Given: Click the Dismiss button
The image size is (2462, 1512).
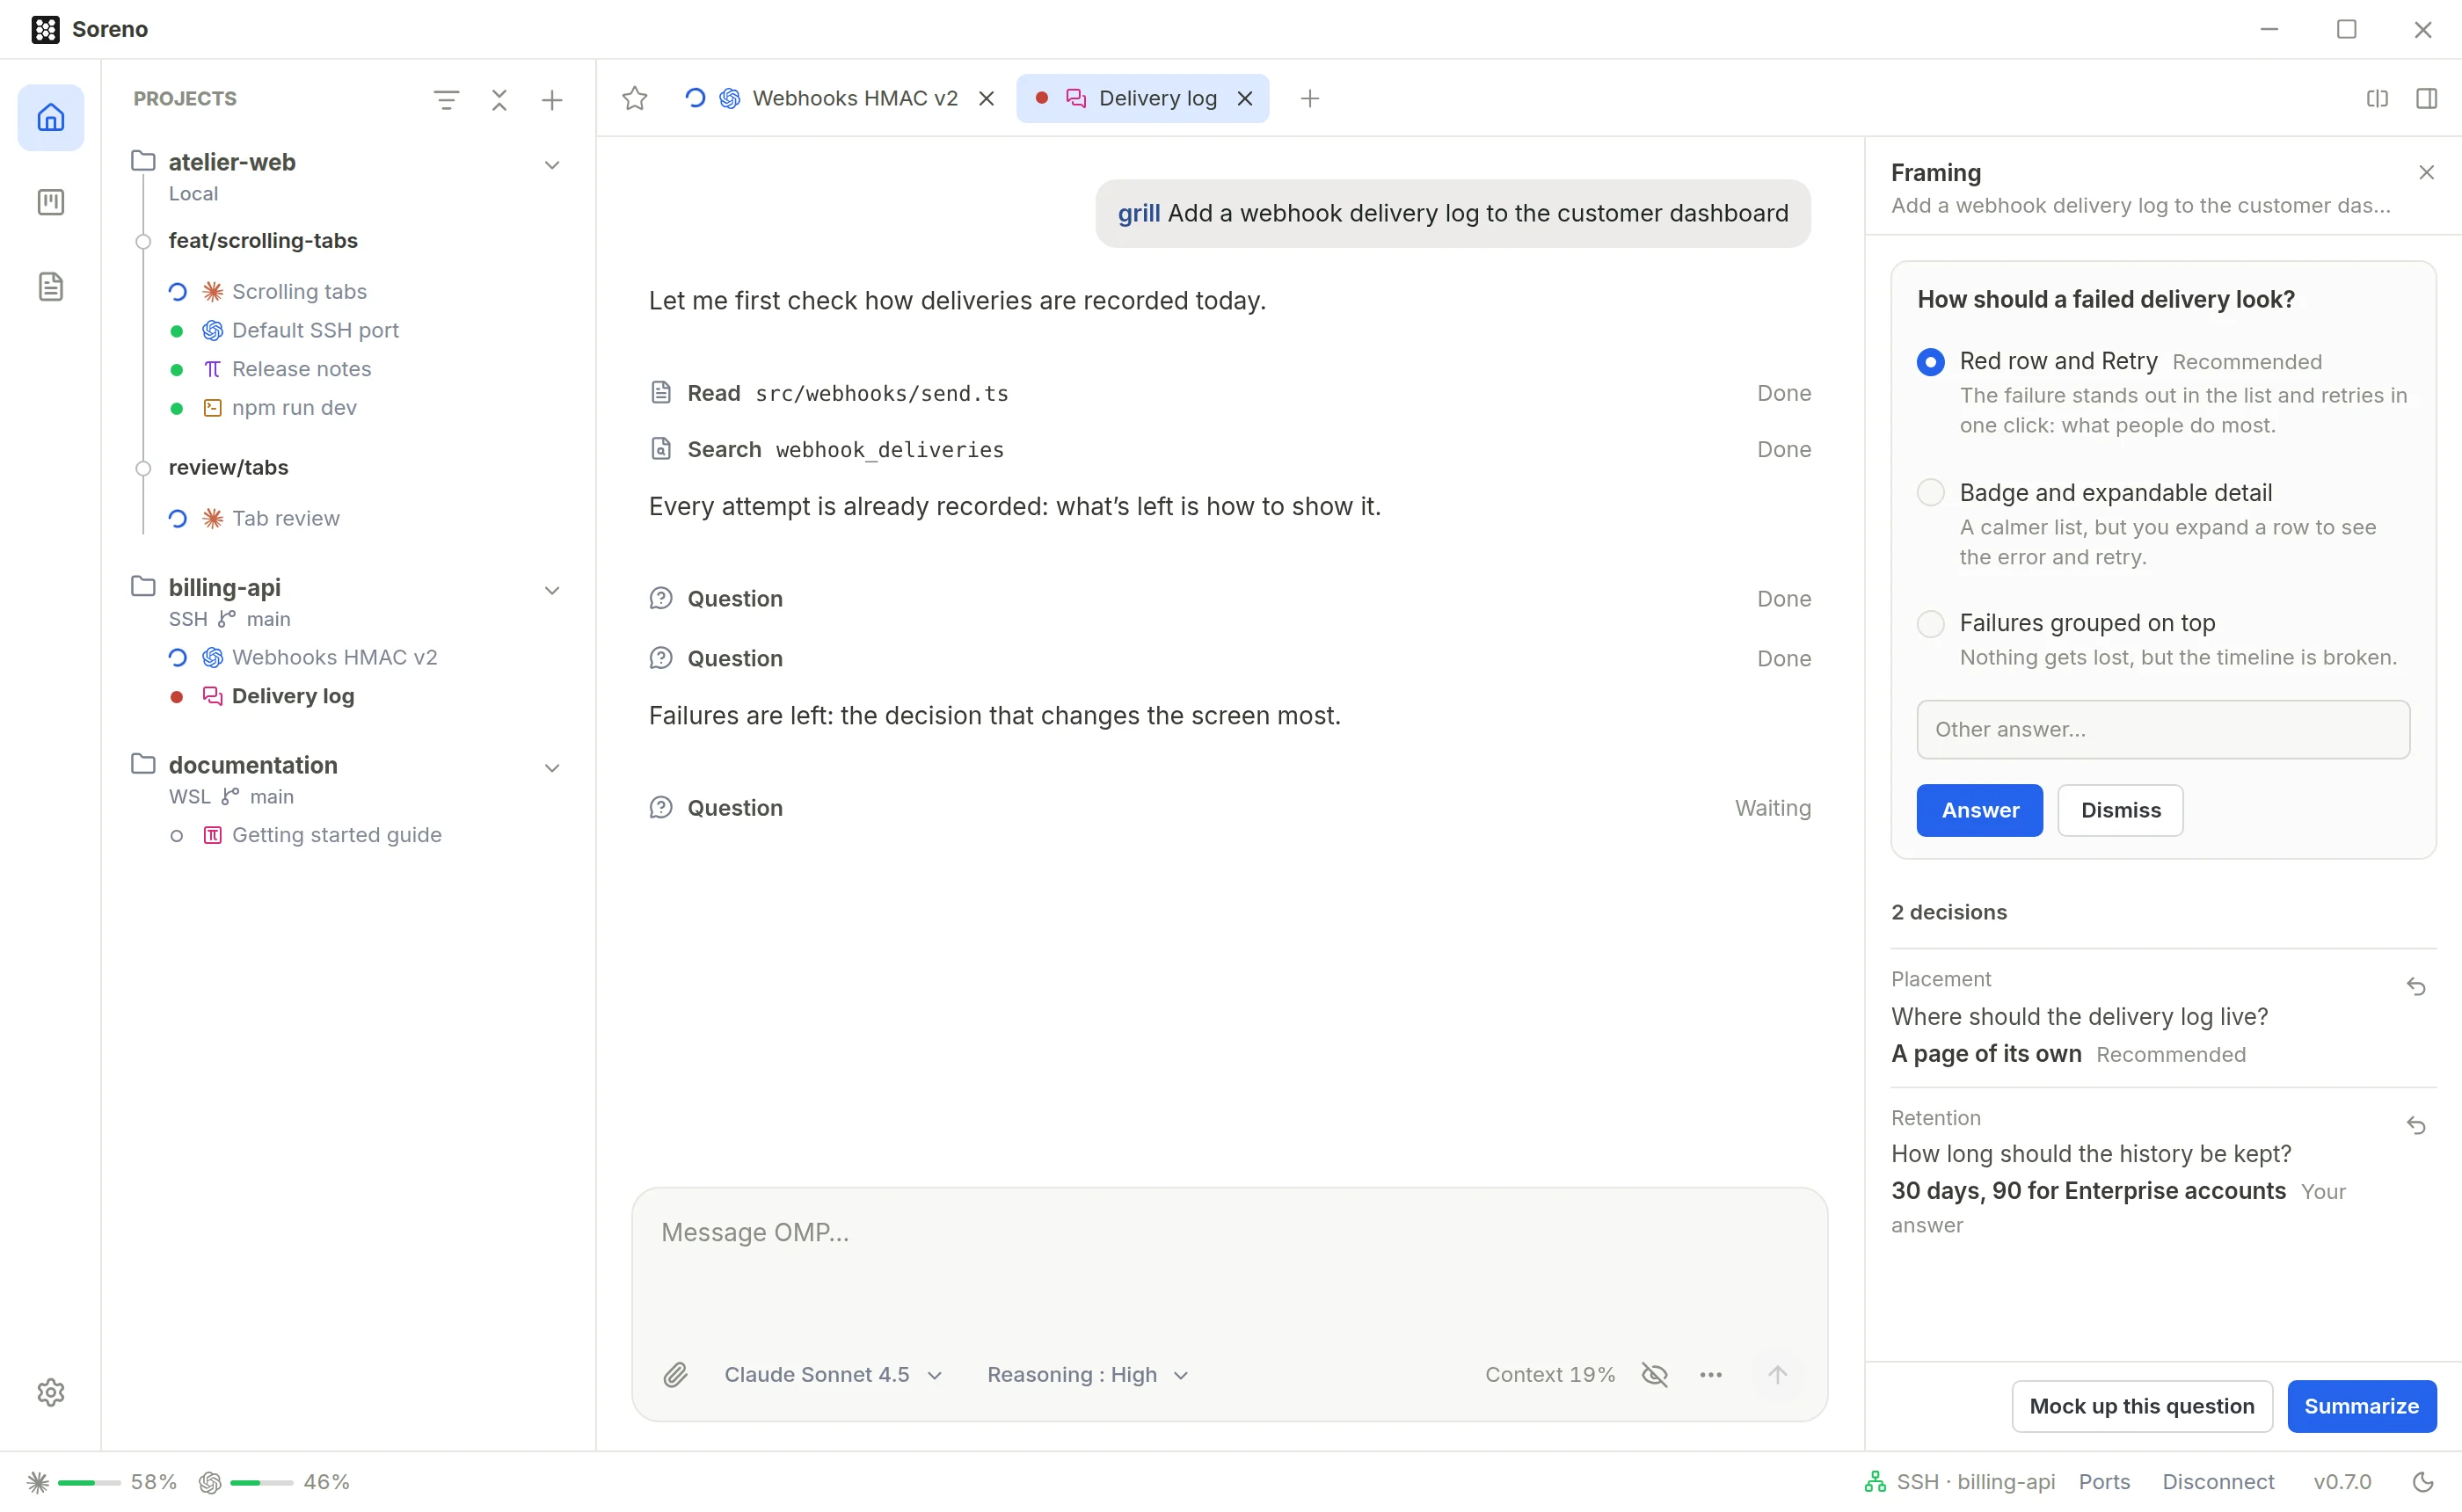Looking at the screenshot, I should 2120,810.
